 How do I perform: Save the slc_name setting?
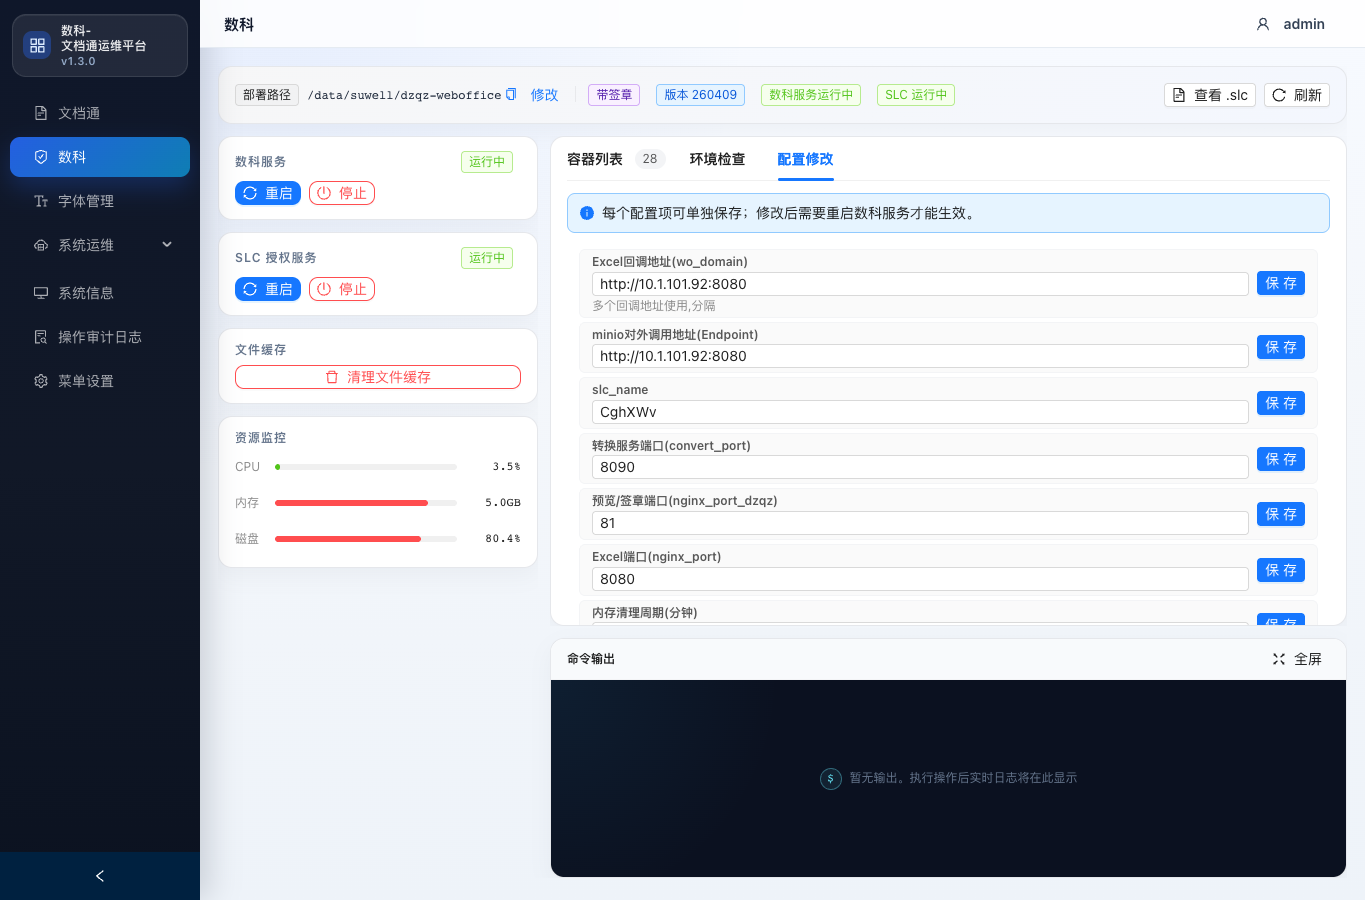[1281, 403]
